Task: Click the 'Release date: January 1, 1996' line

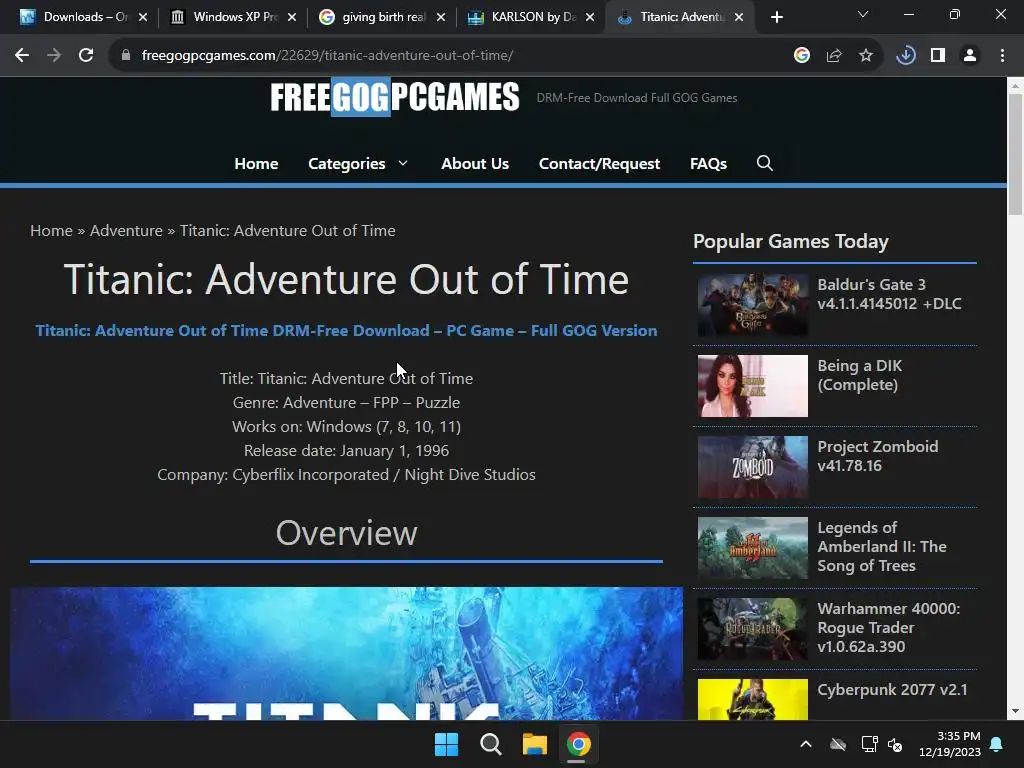Action: [x=346, y=451]
